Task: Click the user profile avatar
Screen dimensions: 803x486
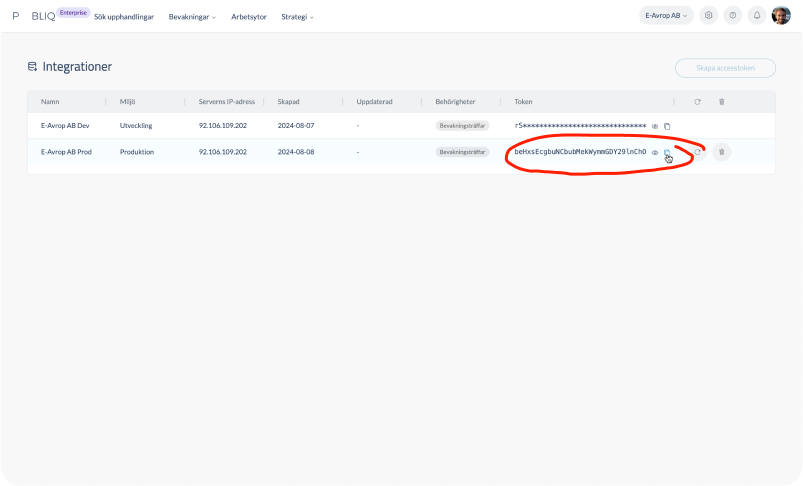Action: [781, 16]
